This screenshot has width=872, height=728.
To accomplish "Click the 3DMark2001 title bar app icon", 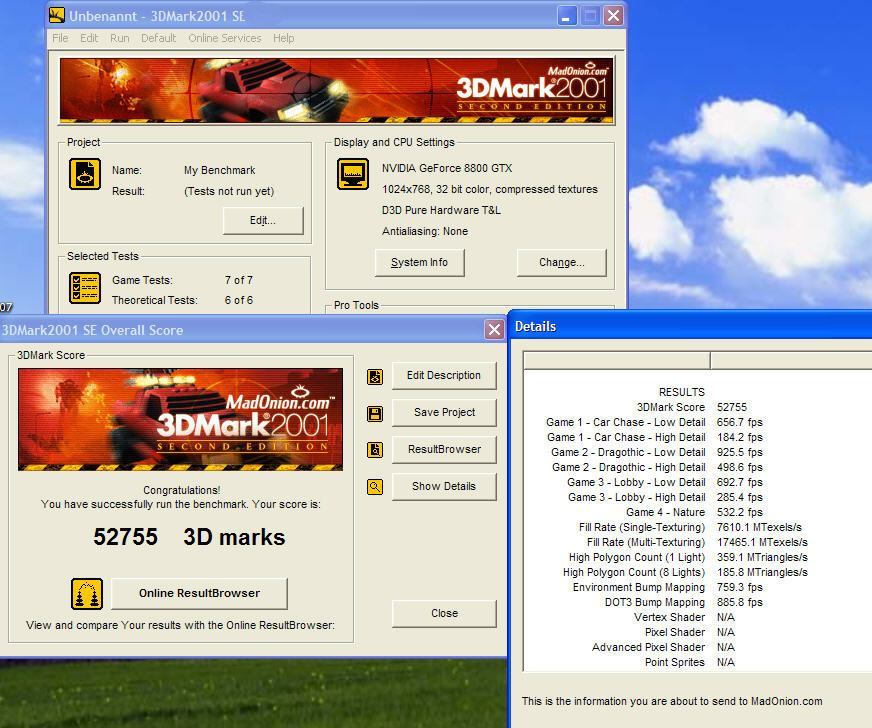I will tap(57, 16).
